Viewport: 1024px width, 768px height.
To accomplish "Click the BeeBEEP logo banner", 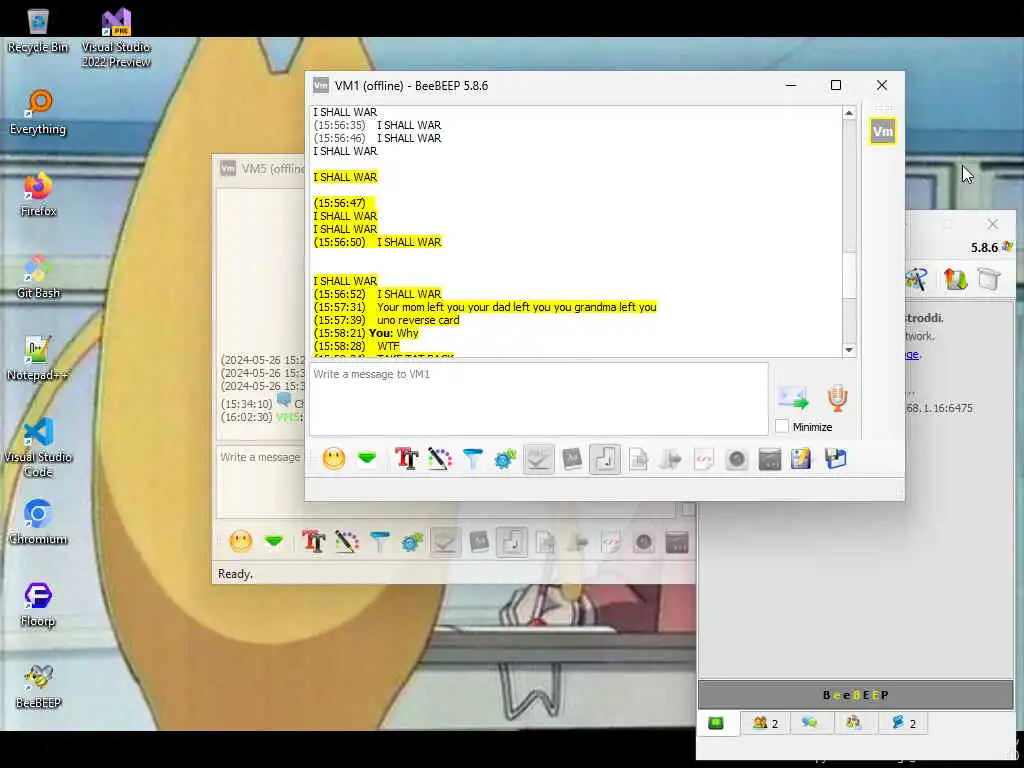I will pyautogui.click(x=856, y=695).
